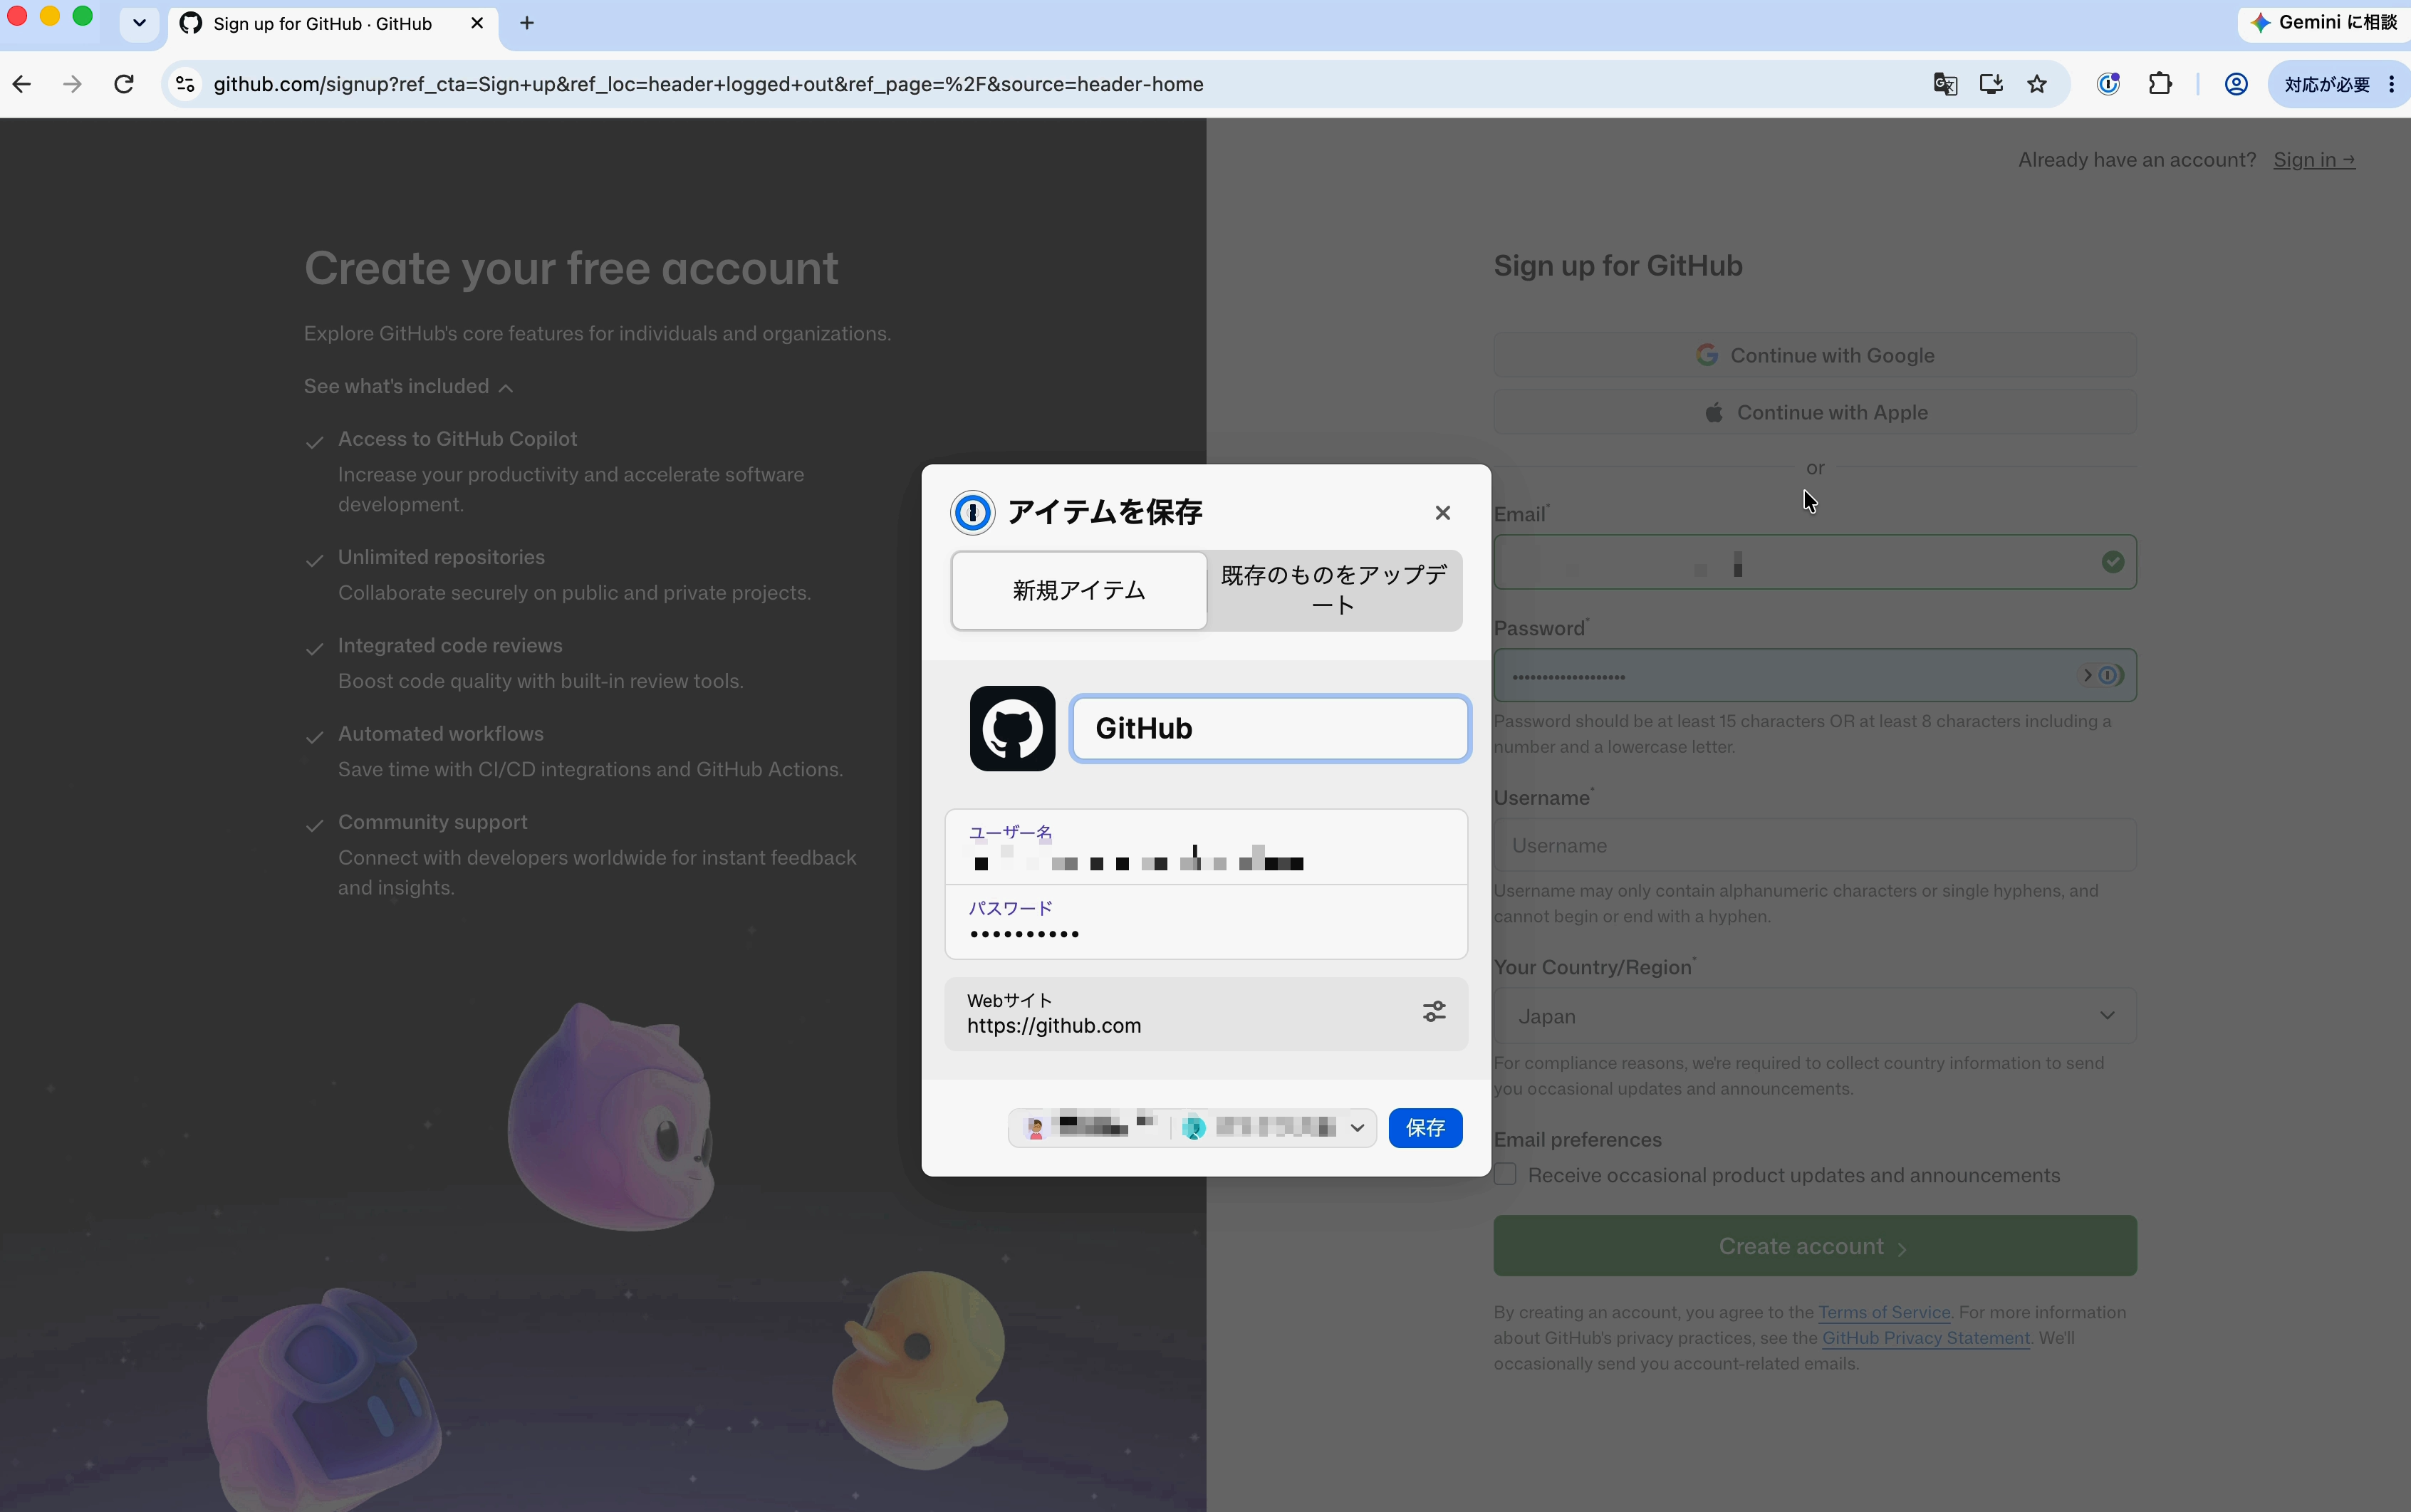
Task: Click the Automated workflows heading
Action: (441, 734)
